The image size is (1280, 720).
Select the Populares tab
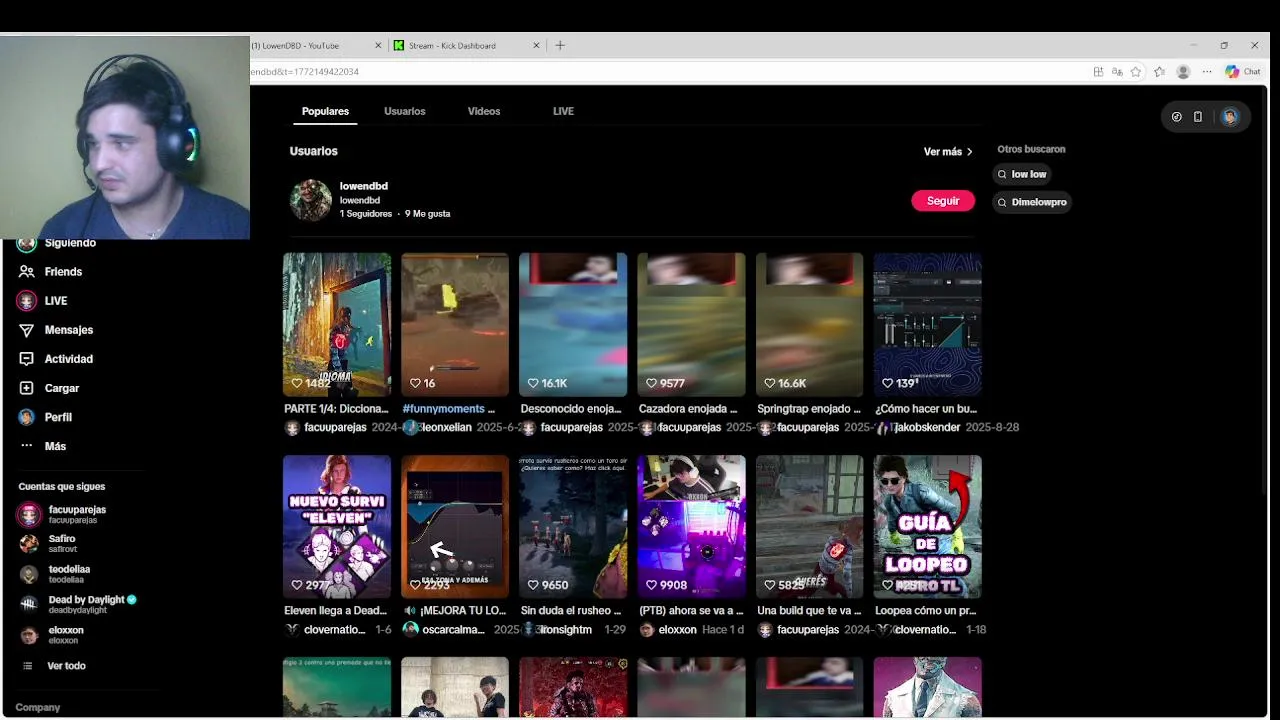325,112
